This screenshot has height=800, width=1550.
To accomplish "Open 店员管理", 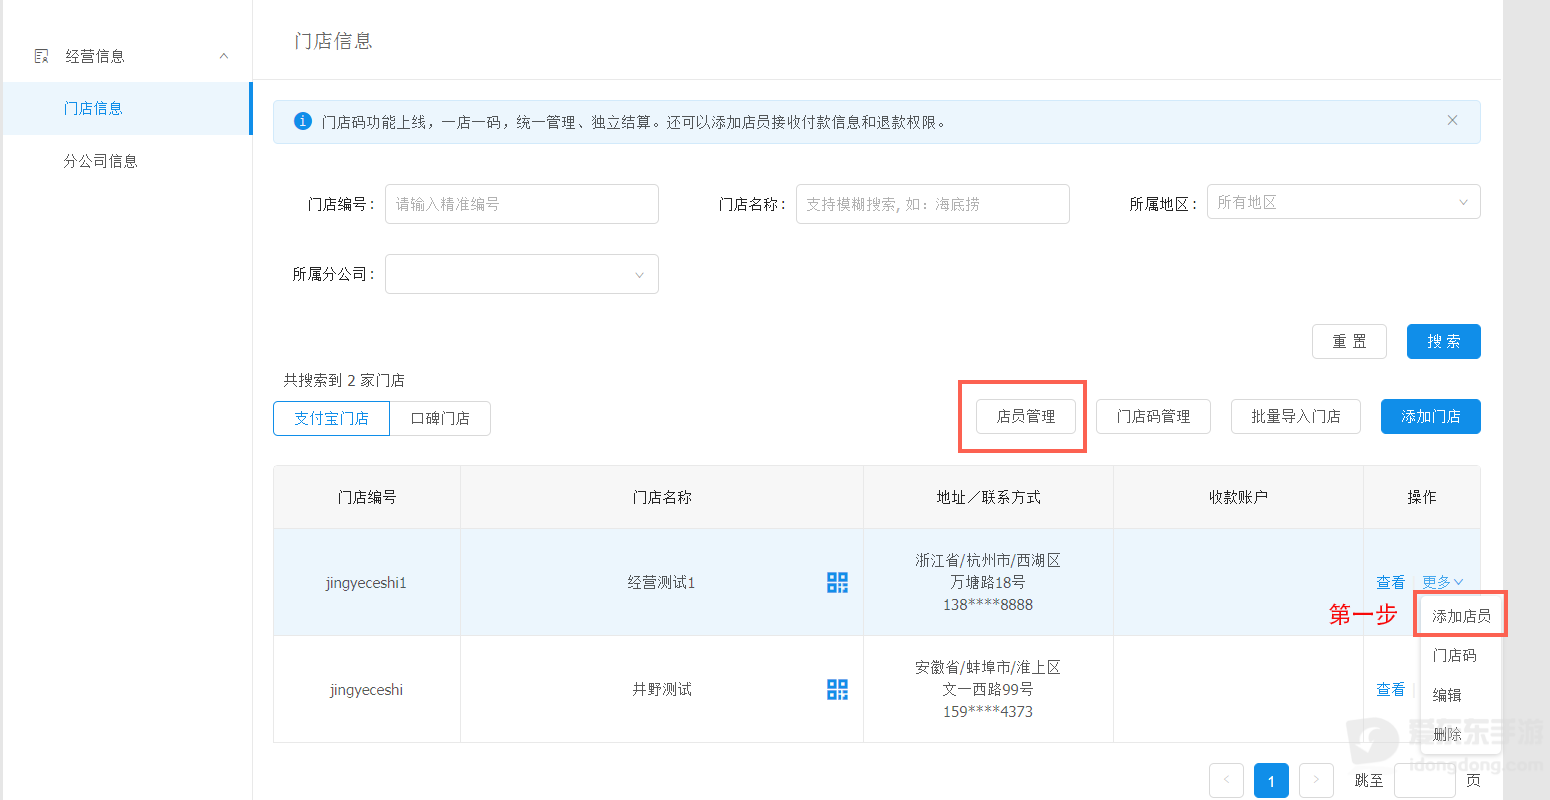I will 1026,416.
